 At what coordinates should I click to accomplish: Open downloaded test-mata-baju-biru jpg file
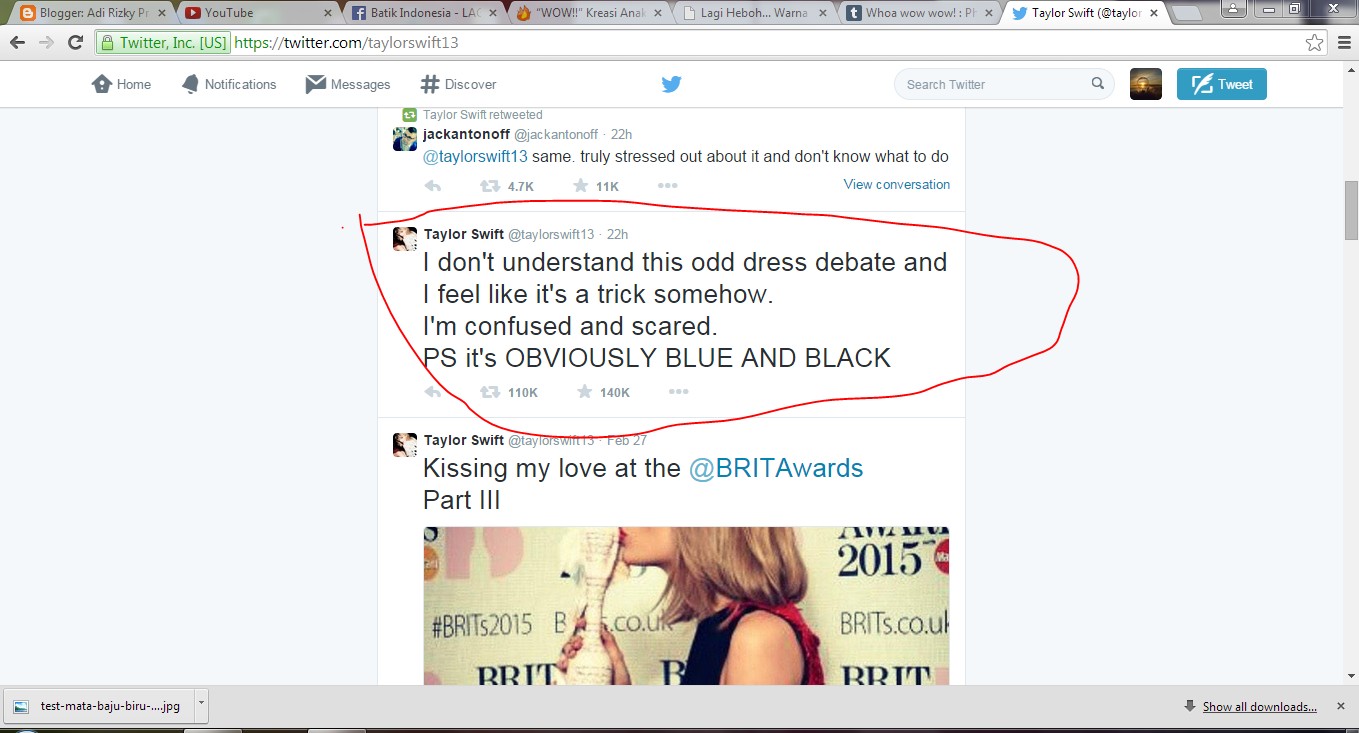(x=99, y=705)
